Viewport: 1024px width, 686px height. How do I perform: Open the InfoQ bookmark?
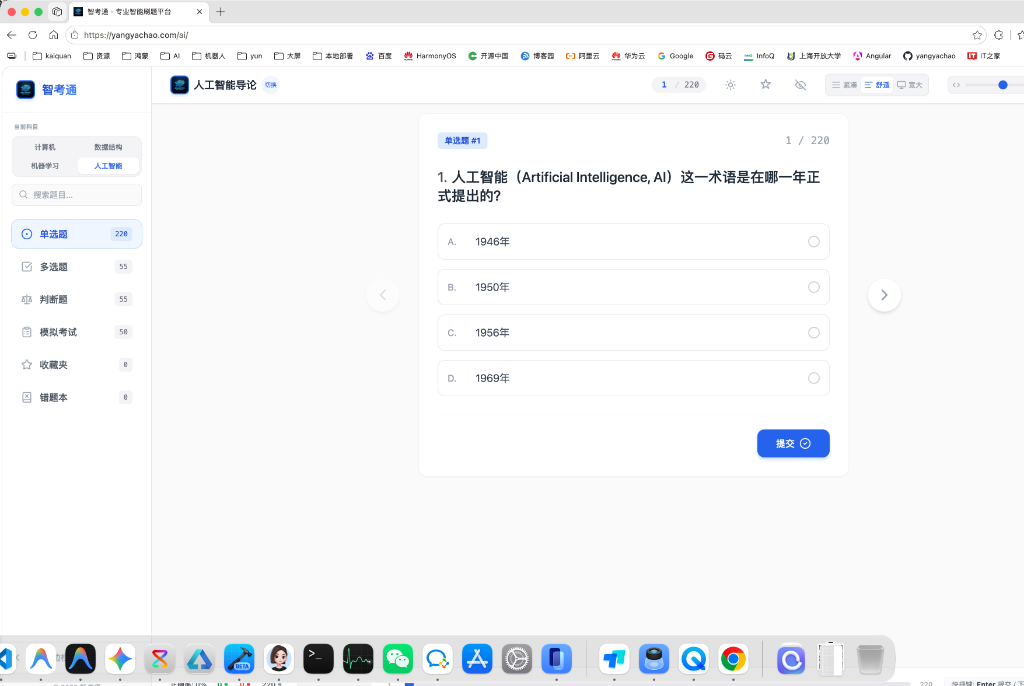tap(759, 56)
